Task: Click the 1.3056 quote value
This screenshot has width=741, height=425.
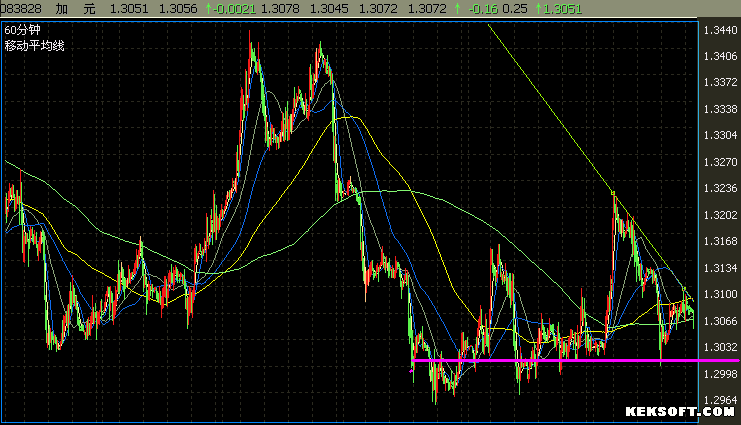Action: 178,9
